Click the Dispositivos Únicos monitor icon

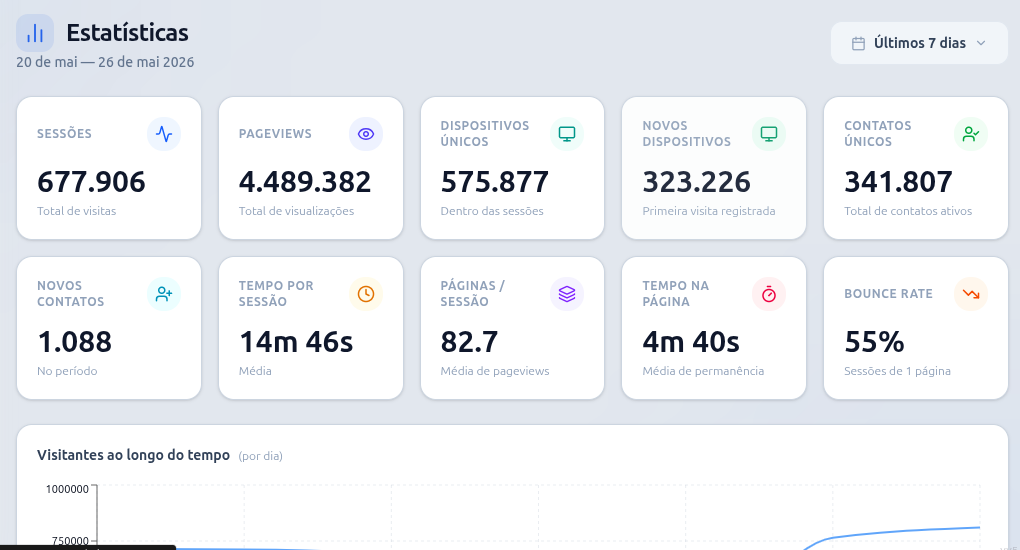pos(567,134)
